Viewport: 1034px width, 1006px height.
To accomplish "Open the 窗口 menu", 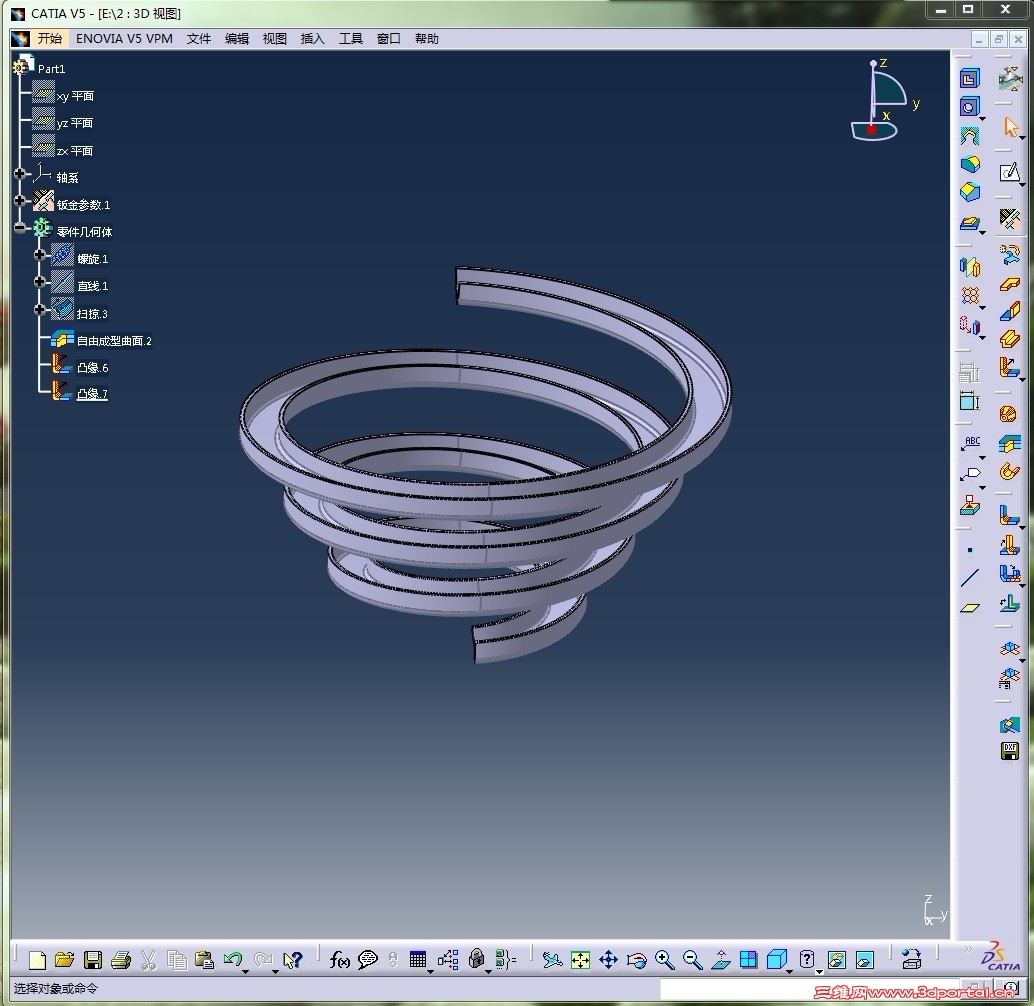I will (x=388, y=38).
